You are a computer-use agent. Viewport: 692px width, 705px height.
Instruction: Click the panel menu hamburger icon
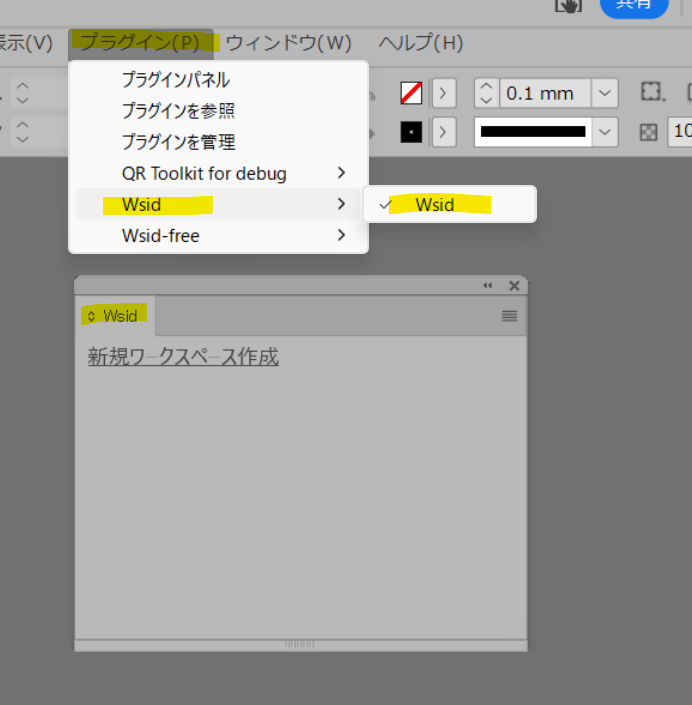(x=509, y=316)
